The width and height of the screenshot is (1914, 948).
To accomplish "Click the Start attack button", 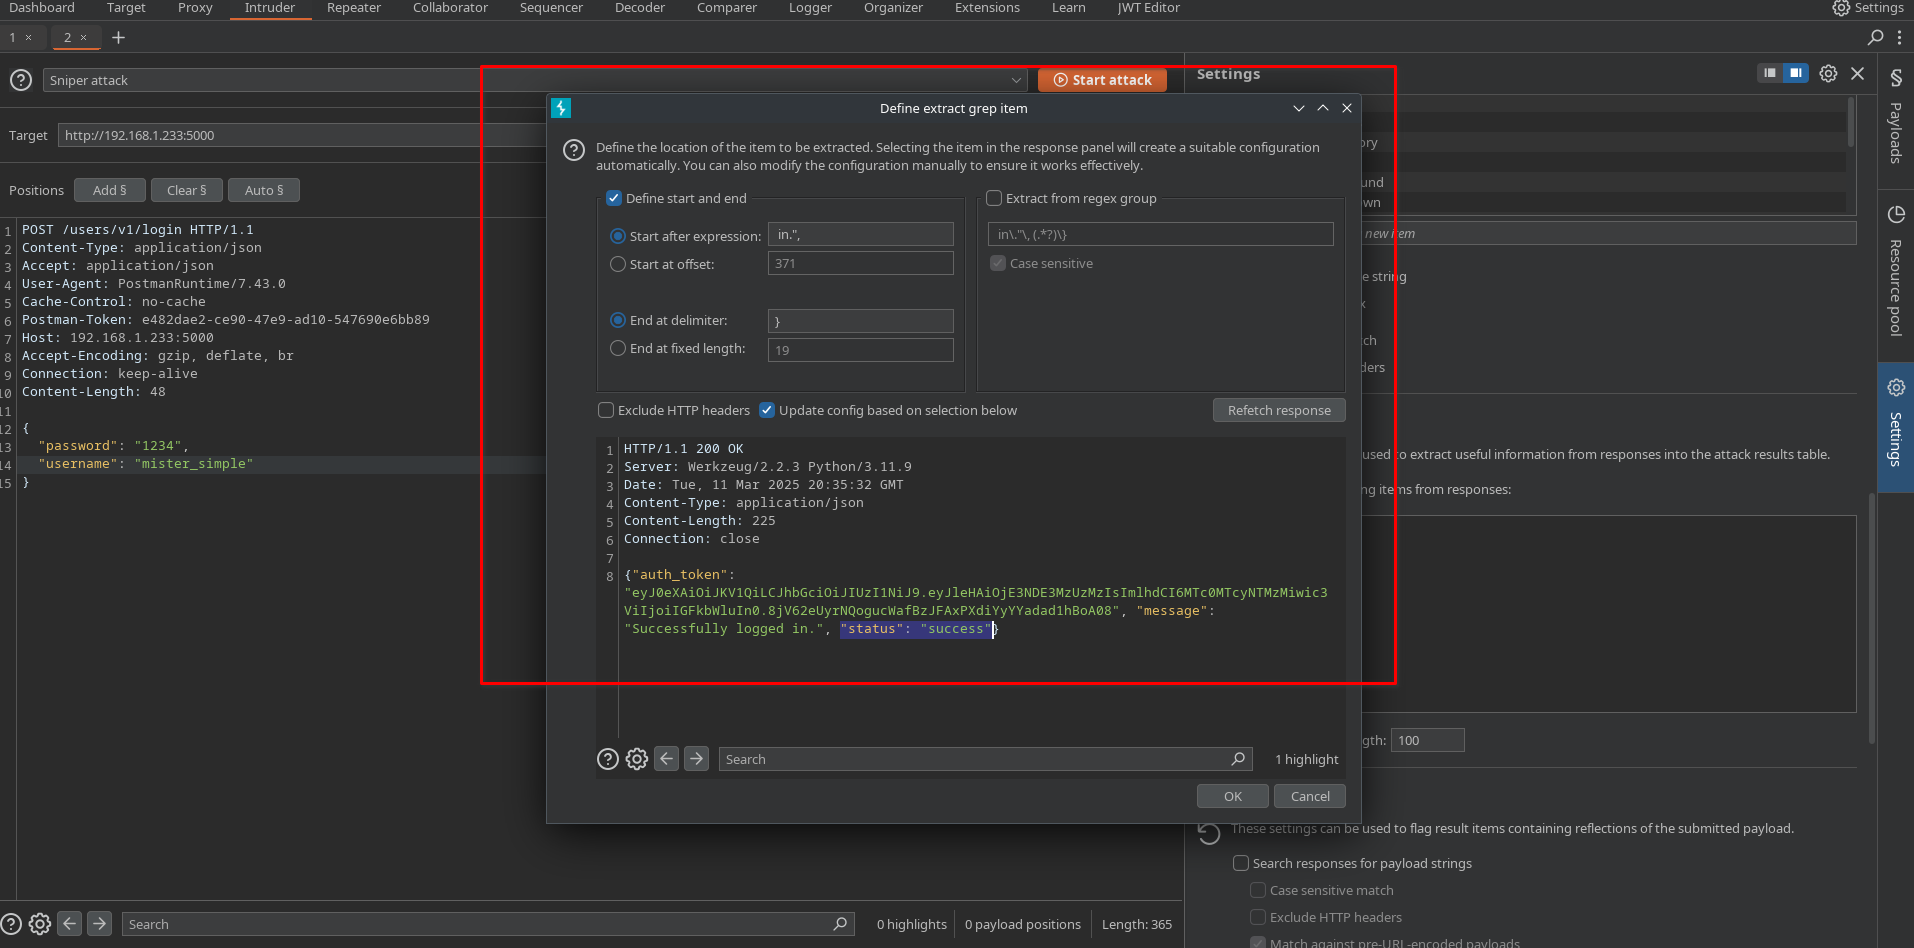I will click(1102, 80).
